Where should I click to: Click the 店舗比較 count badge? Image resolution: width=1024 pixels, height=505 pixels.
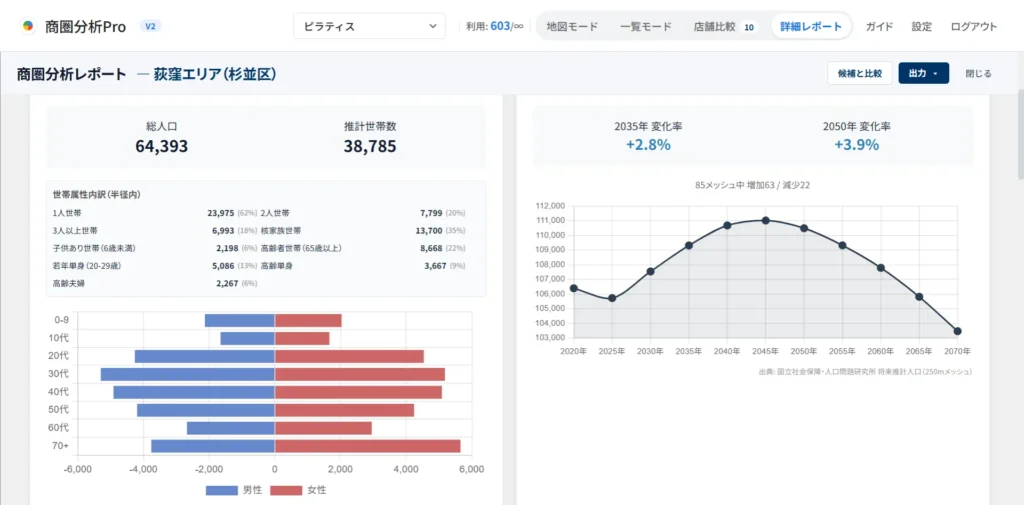[749, 27]
